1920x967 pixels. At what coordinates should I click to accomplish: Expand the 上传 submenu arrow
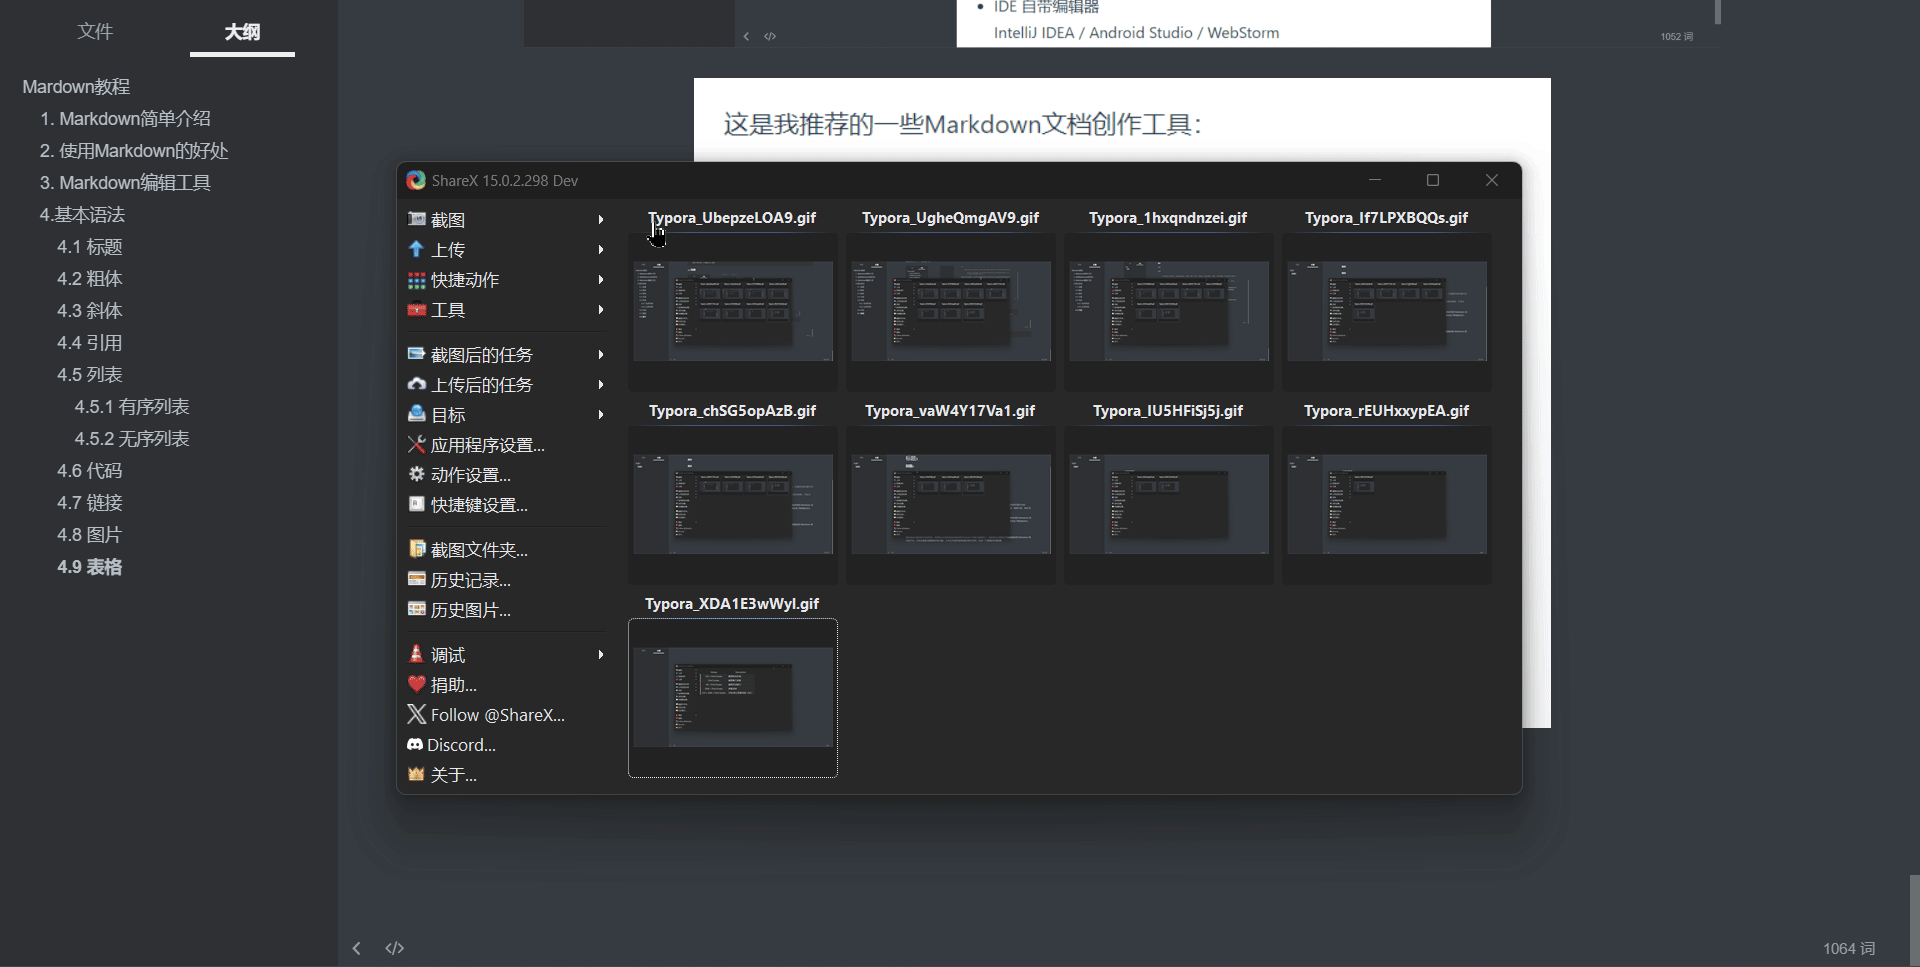(601, 249)
